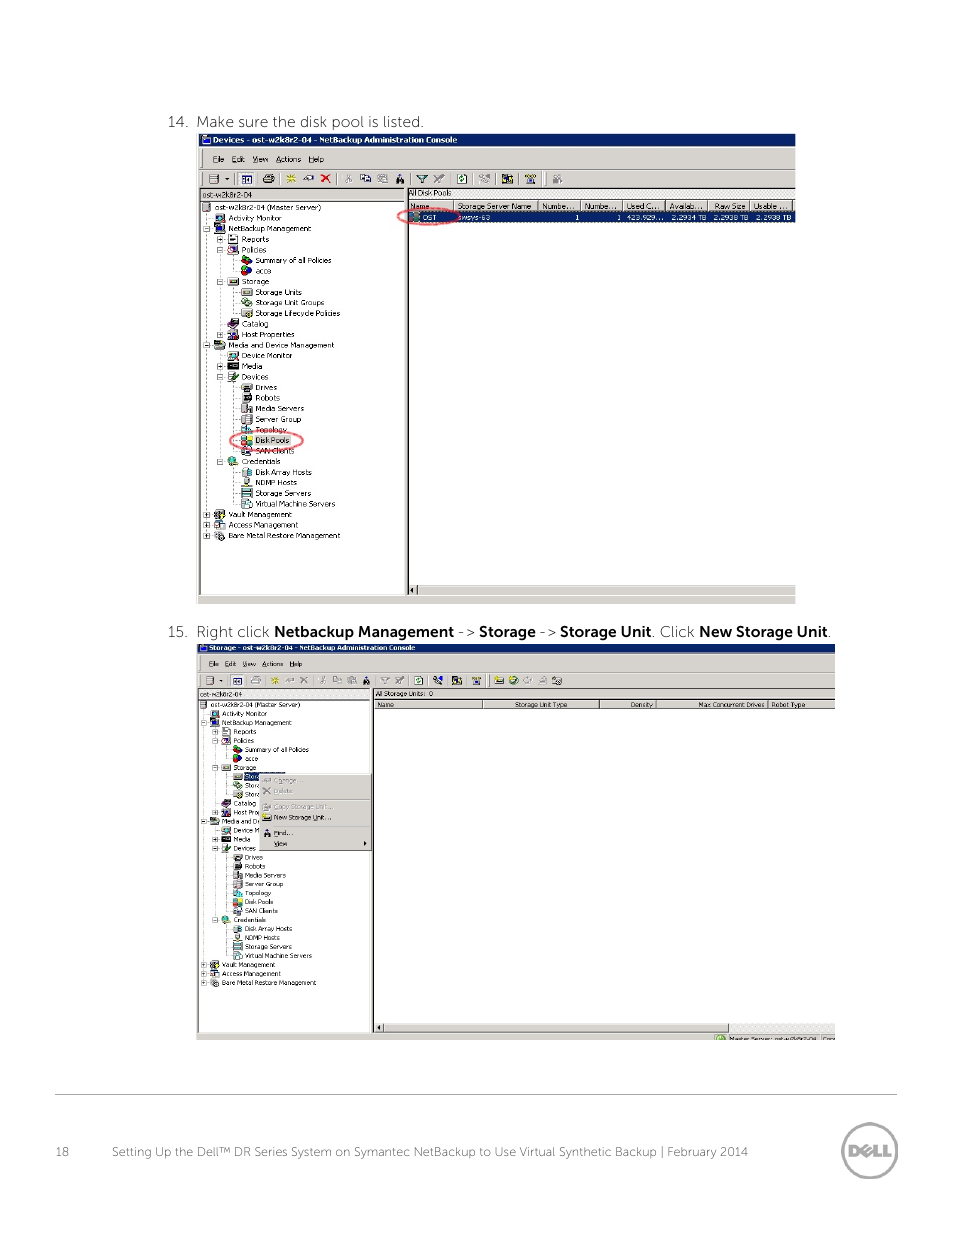
Task: Select Storage Lifecycle Policies in Devices console
Action: click(298, 314)
